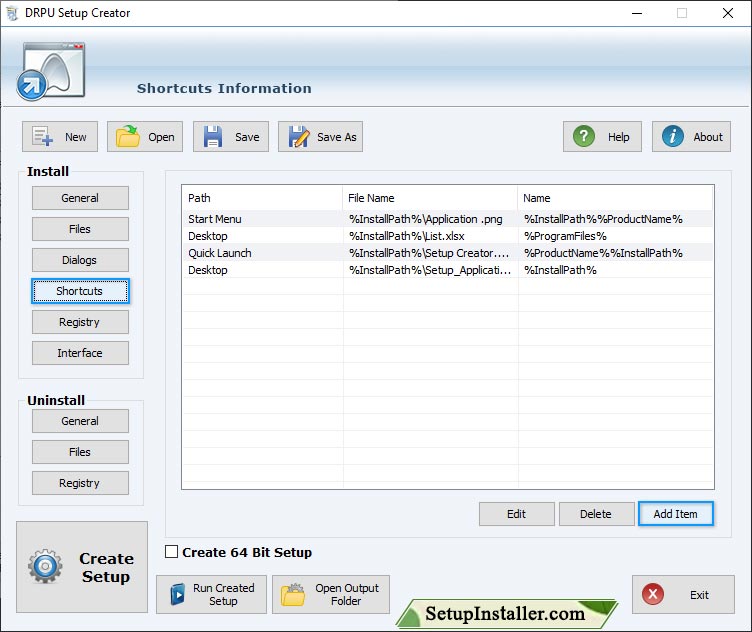Click the Open folder icon

128,136
